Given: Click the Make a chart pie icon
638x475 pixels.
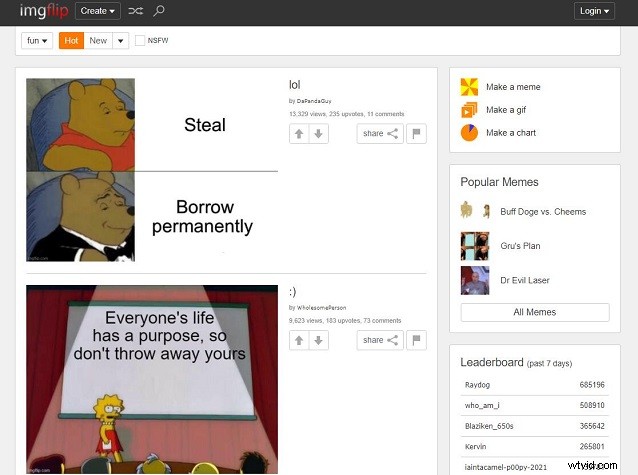Looking at the screenshot, I should tap(469, 133).
